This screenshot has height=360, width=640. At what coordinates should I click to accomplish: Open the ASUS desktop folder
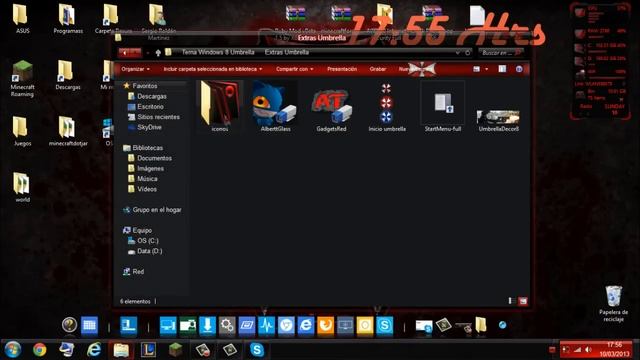point(22,18)
